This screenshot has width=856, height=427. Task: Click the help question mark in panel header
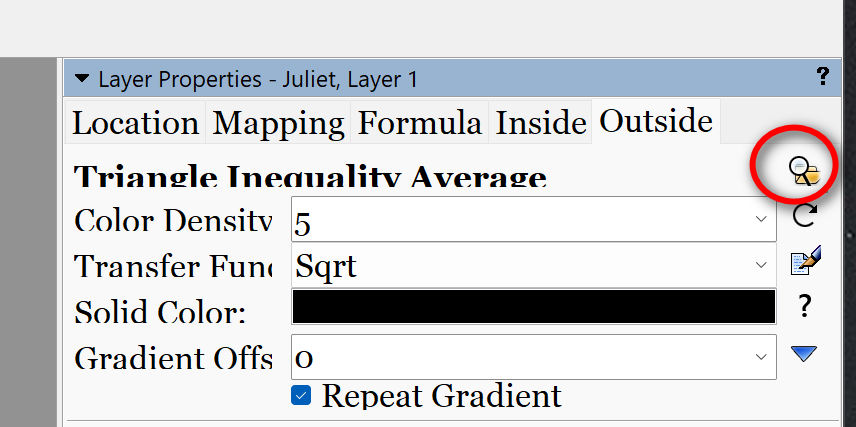pos(823,76)
